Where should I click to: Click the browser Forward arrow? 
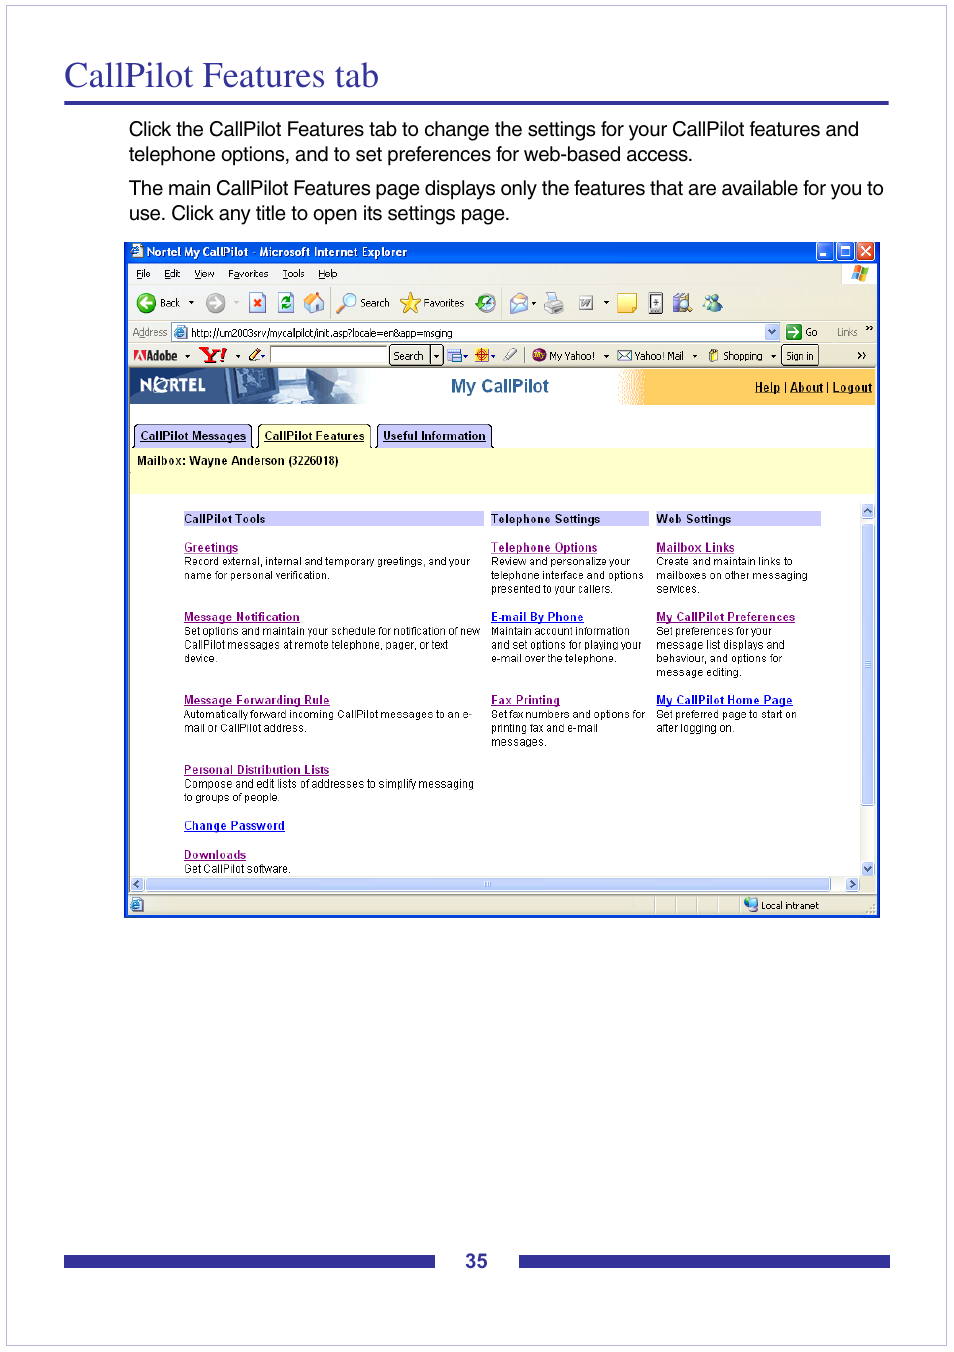215,303
